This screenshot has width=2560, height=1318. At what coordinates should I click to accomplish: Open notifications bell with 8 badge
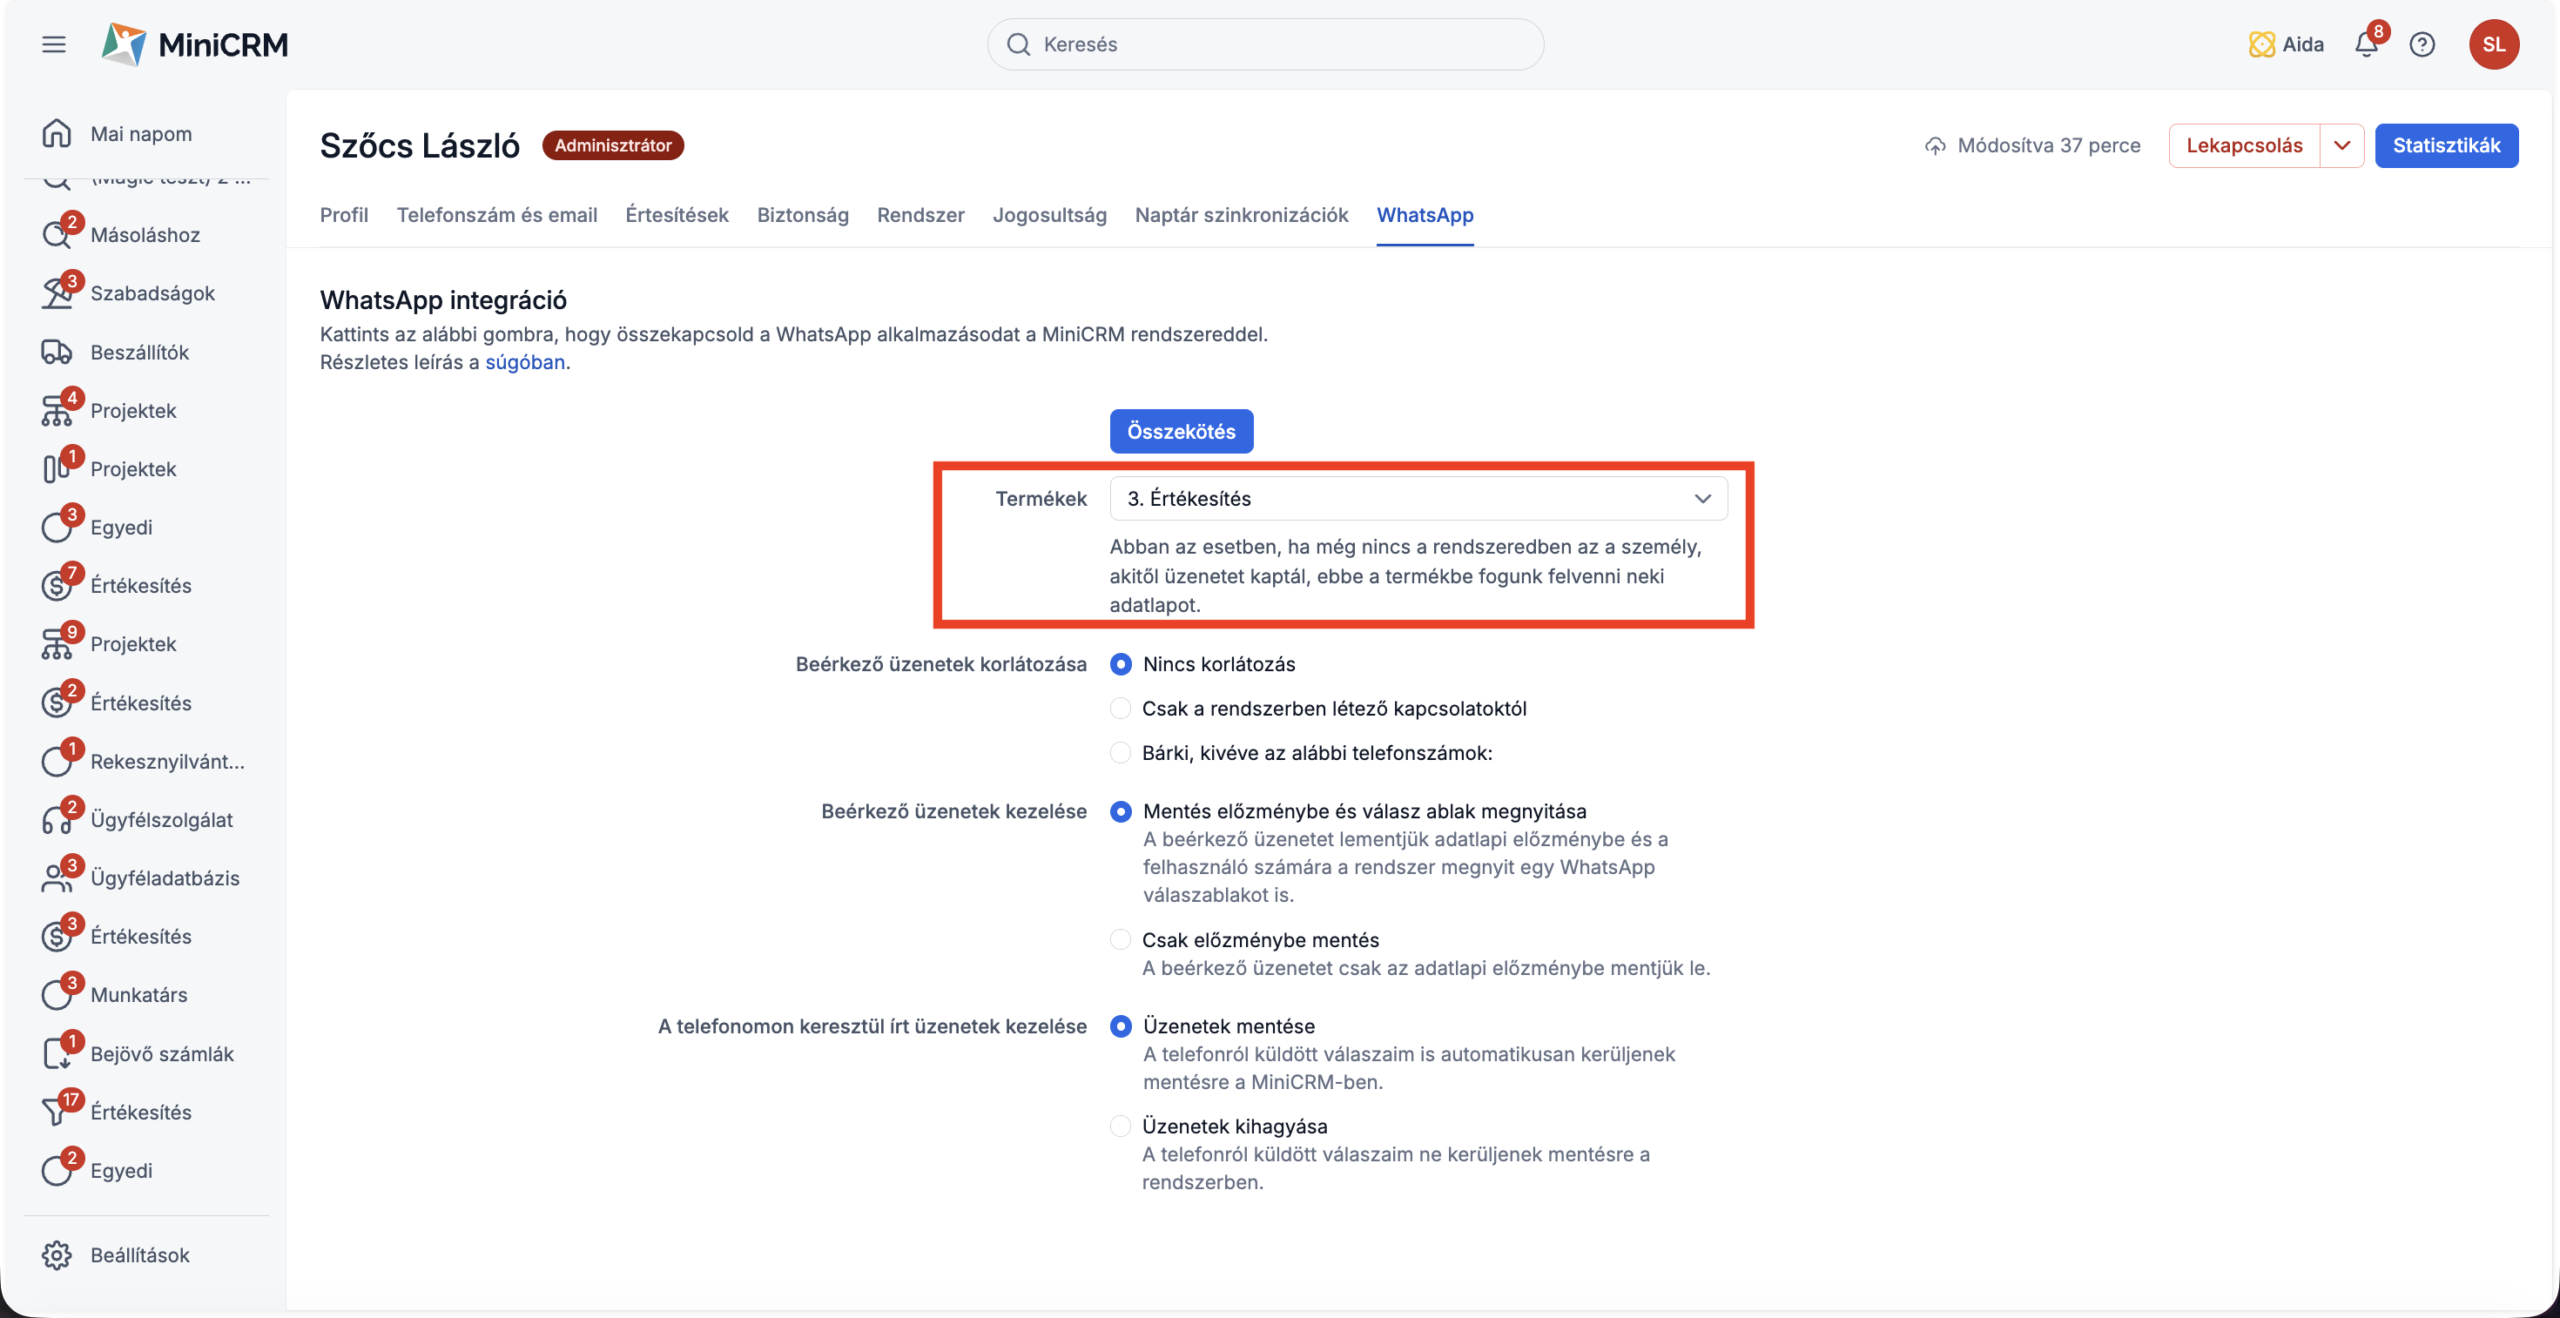pos(2367,43)
